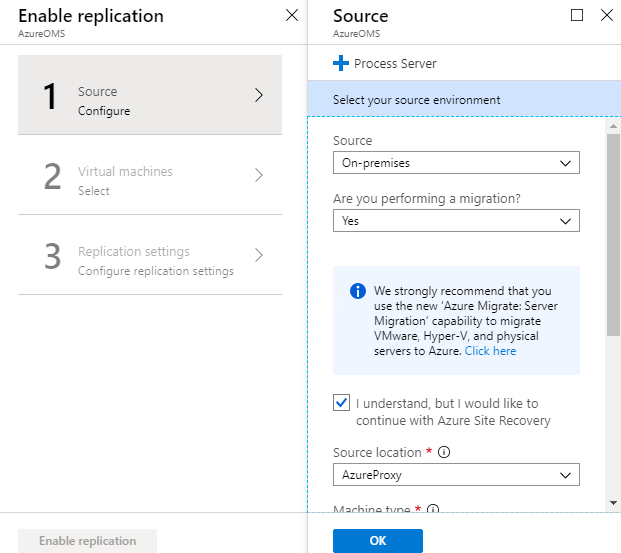Close the Enable replication panel

tap(292, 15)
